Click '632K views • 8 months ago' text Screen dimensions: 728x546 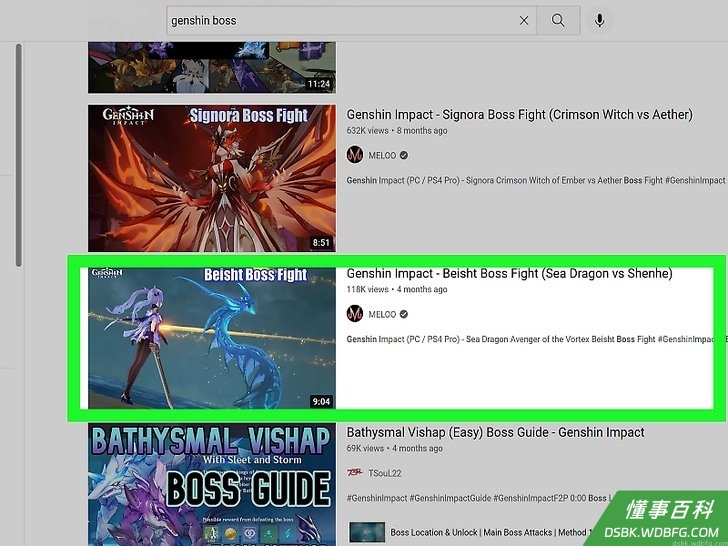pos(397,130)
